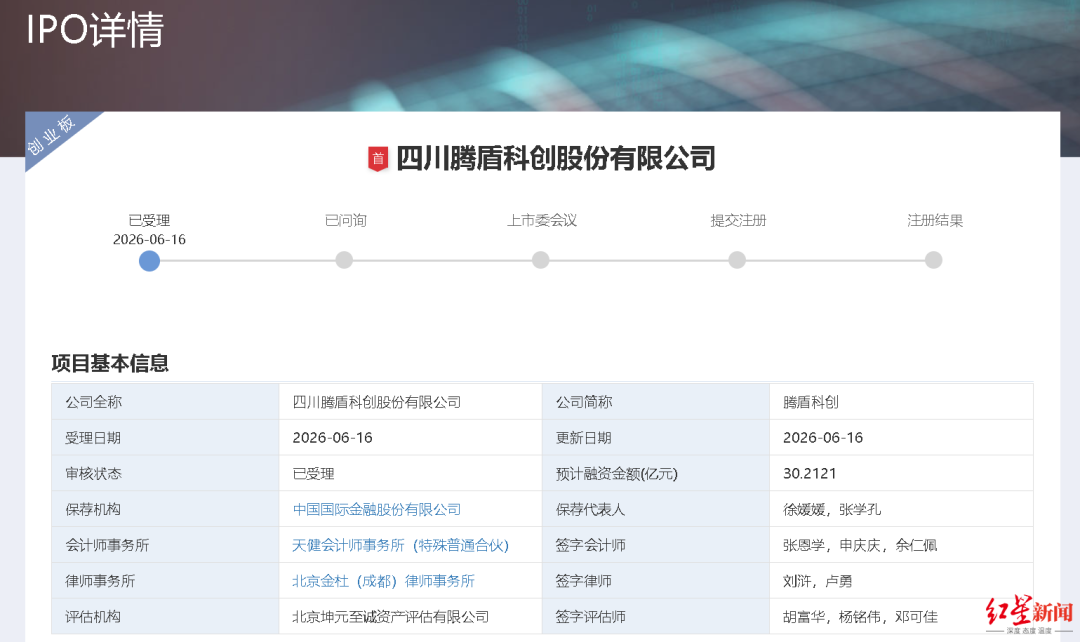Click the 已问询 stage label
Image resolution: width=1080 pixels, height=642 pixels.
coord(346,220)
